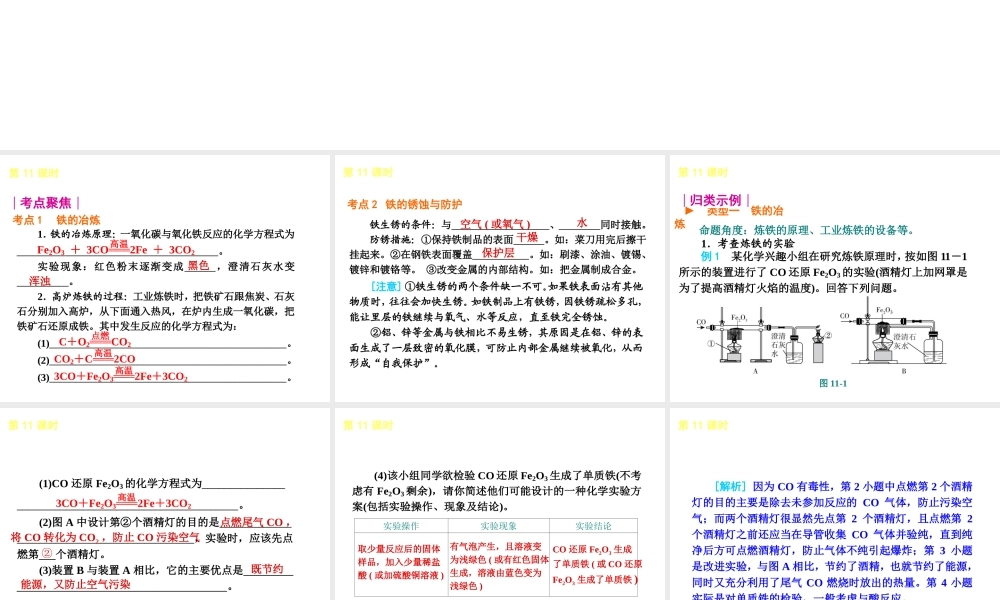Click the 图 11-1 caption
The image size is (1000, 600).
coord(833,383)
